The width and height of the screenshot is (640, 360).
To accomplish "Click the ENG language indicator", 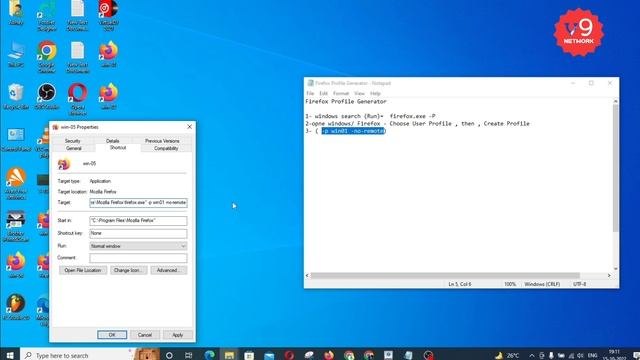I will (x=592, y=356).
